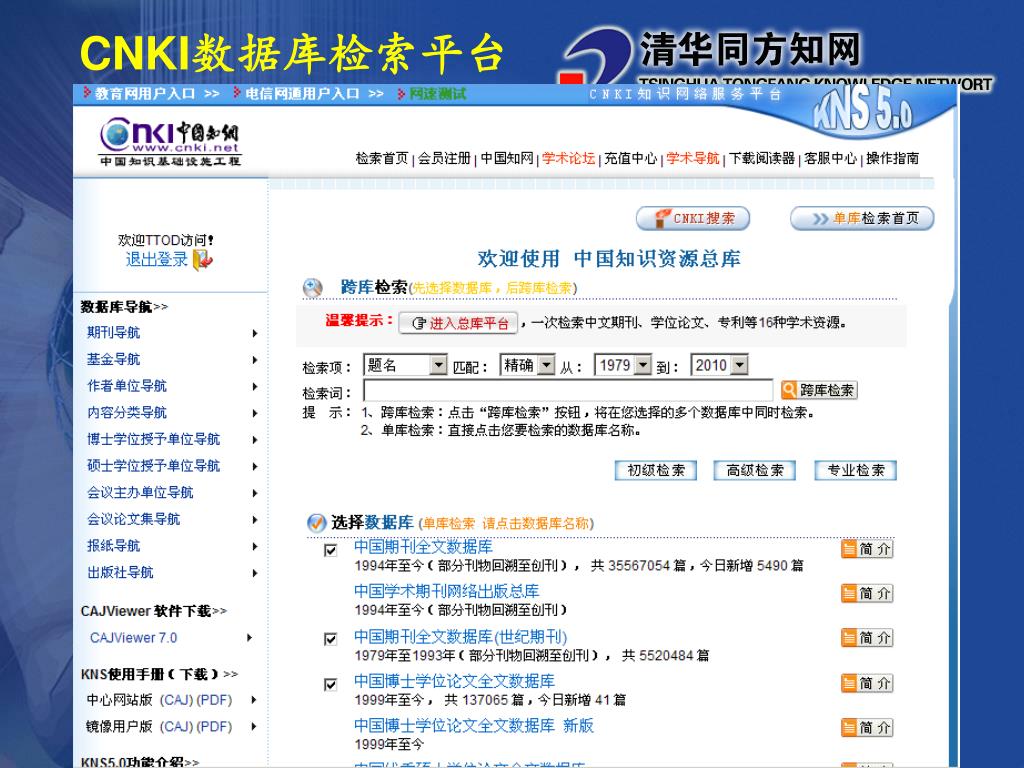Screen dimensions: 1024x768
Task: Expand the 出版社导航 arrow
Action: point(255,573)
